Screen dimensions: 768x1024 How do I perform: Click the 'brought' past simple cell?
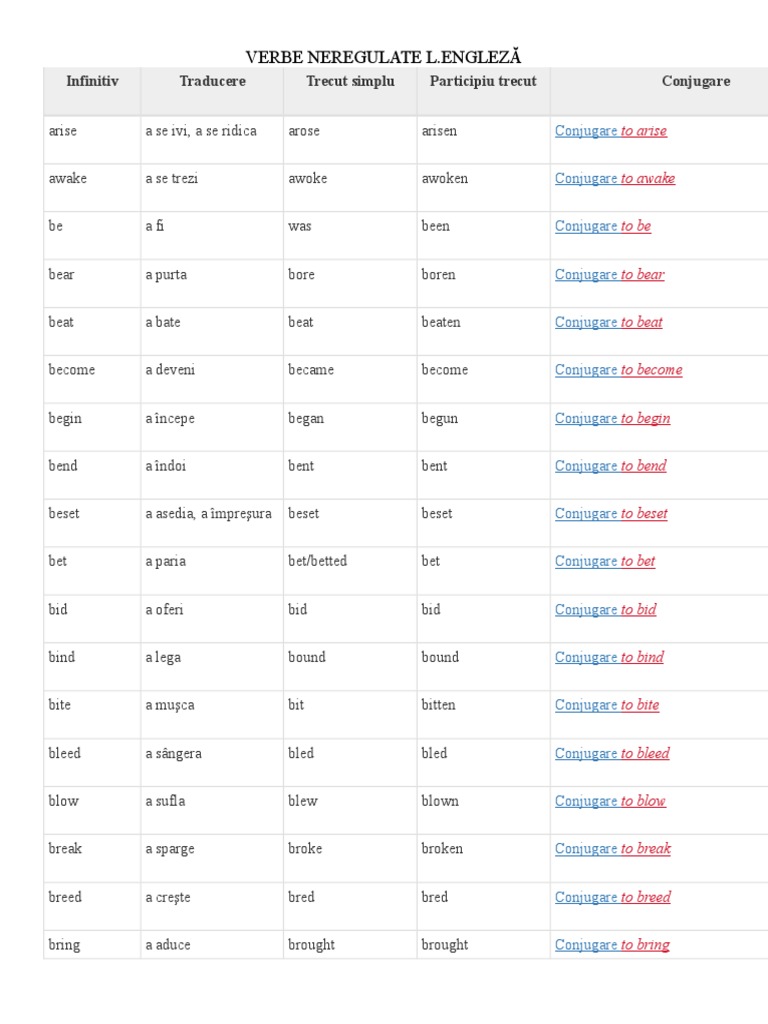pos(311,945)
